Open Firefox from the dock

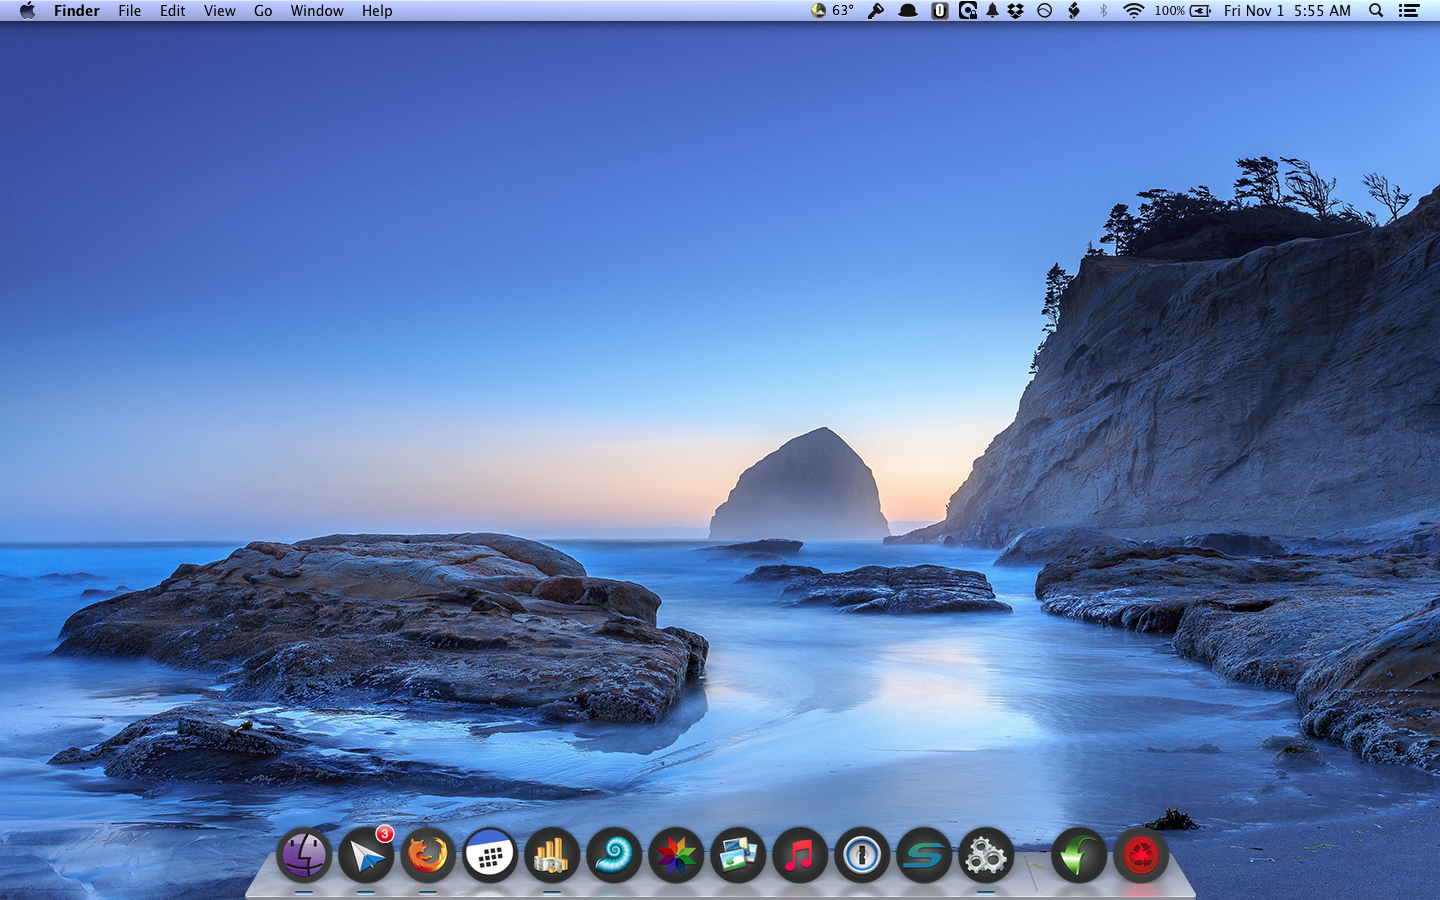point(428,856)
